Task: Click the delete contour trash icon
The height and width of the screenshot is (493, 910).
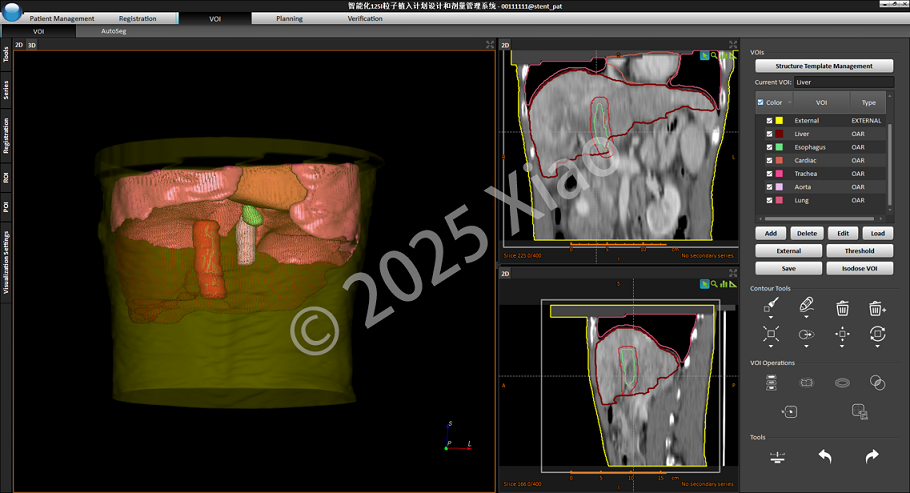Action: [x=842, y=308]
